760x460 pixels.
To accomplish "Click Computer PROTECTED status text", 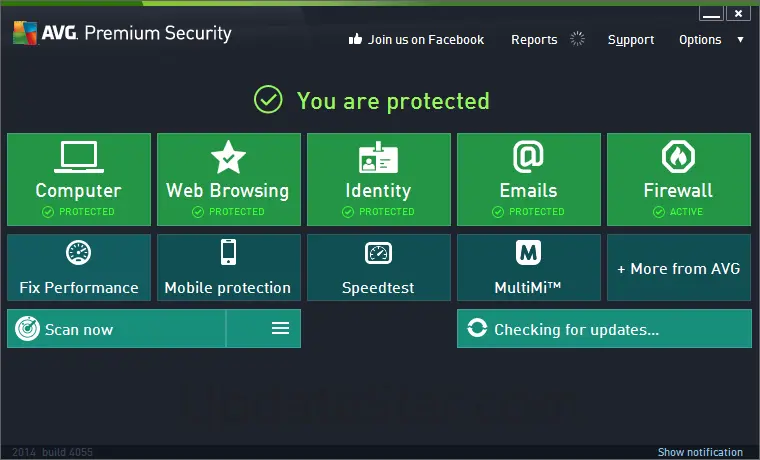I will pos(87,212).
